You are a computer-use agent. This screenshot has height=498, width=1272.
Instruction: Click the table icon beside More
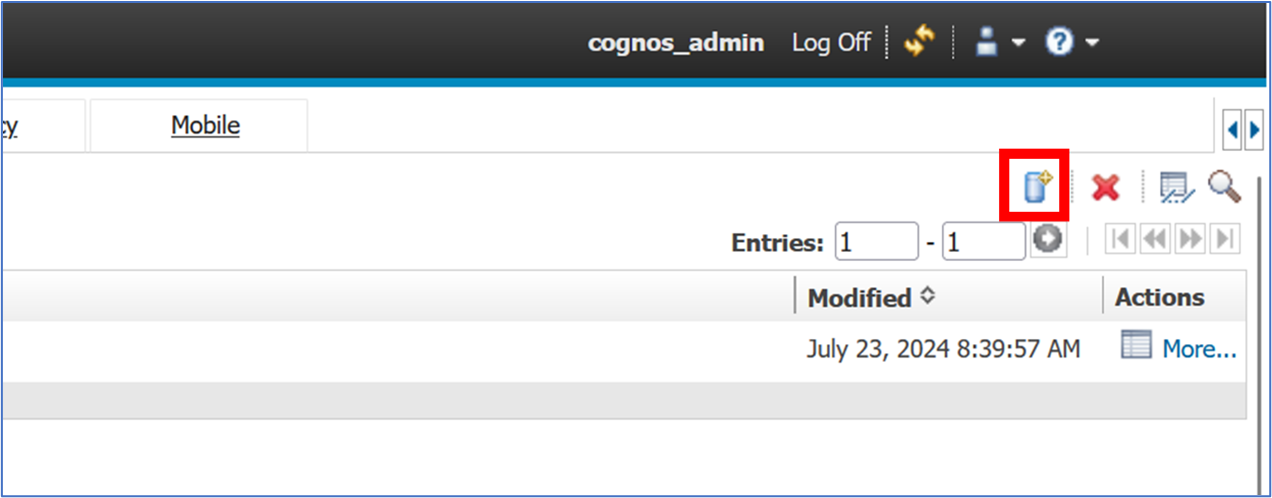[1137, 346]
